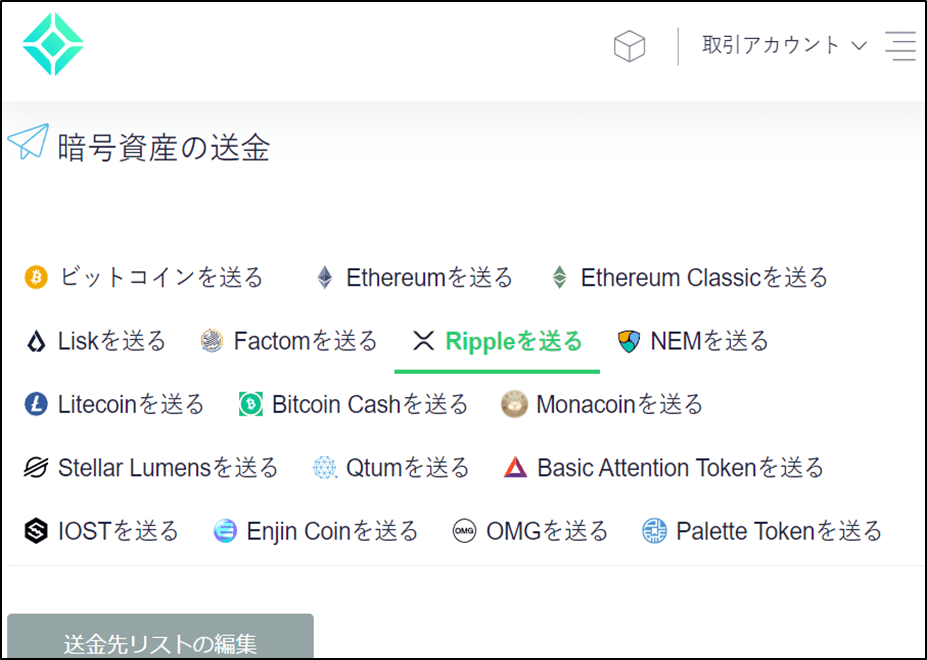Select the ビットコインを送る tab
This screenshot has height=660, width=927.
pos(144,277)
